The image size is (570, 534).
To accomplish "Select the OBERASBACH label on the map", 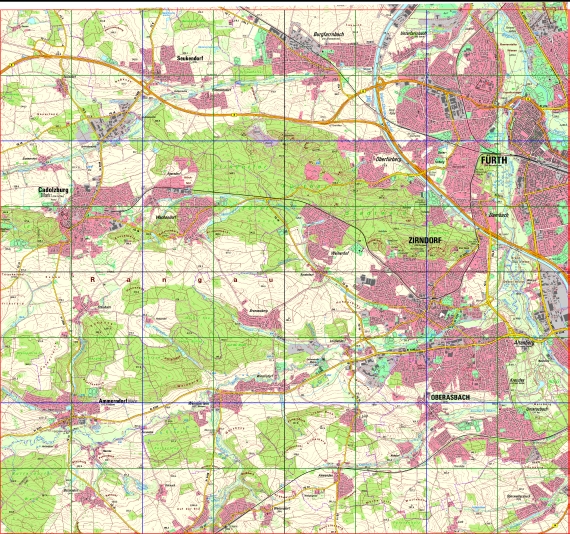I will point(450,397).
